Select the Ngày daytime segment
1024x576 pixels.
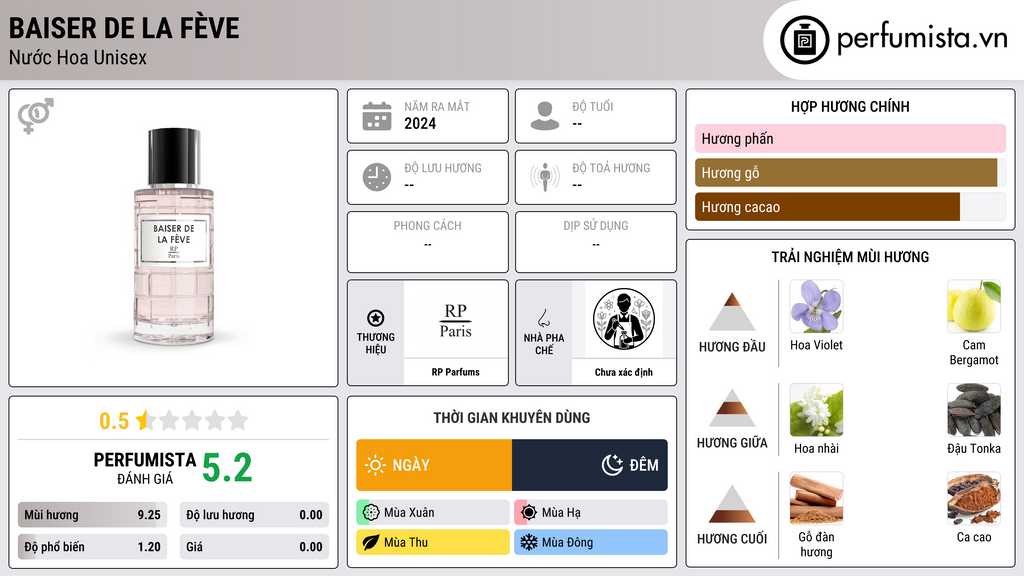coord(434,465)
